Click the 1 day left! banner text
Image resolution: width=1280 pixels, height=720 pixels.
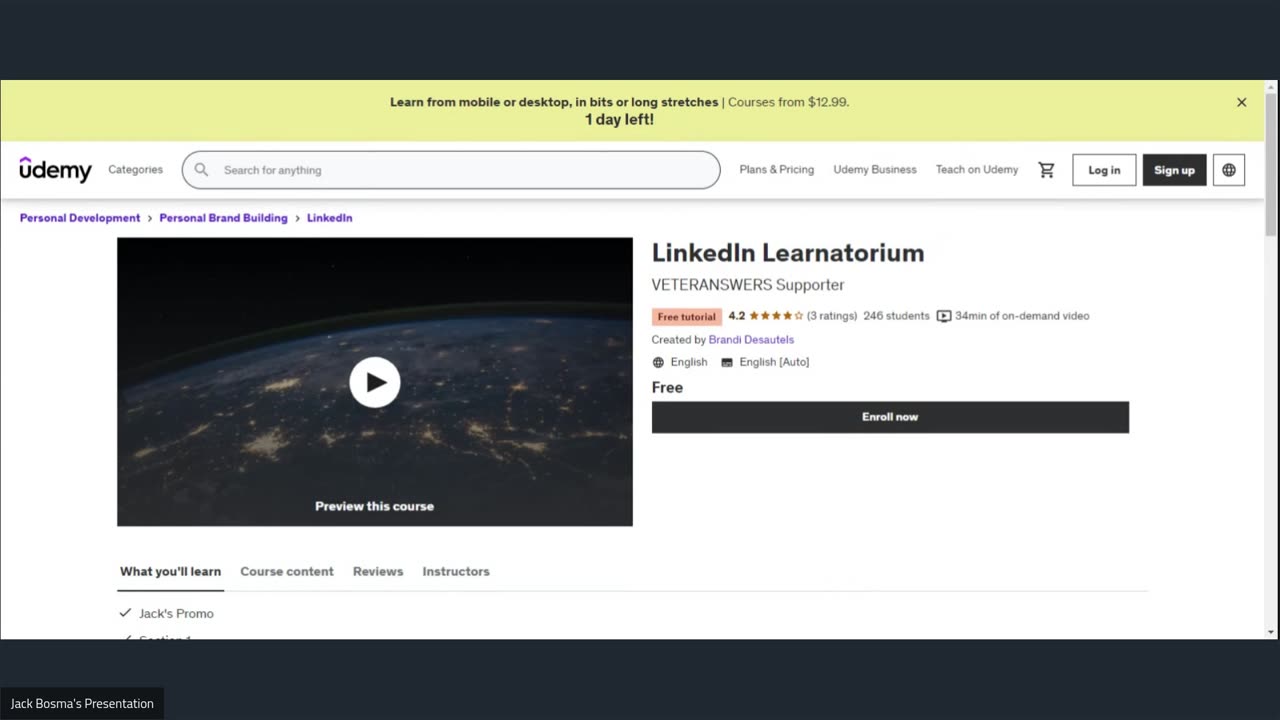(x=619, y=120)
